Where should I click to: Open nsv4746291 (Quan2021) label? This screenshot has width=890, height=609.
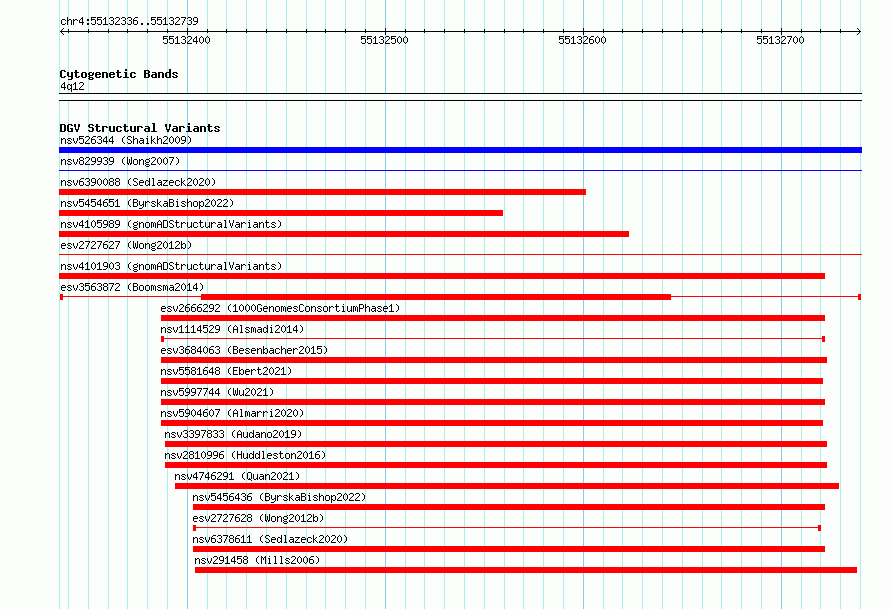pyautogui.click(x=237, y=476)
